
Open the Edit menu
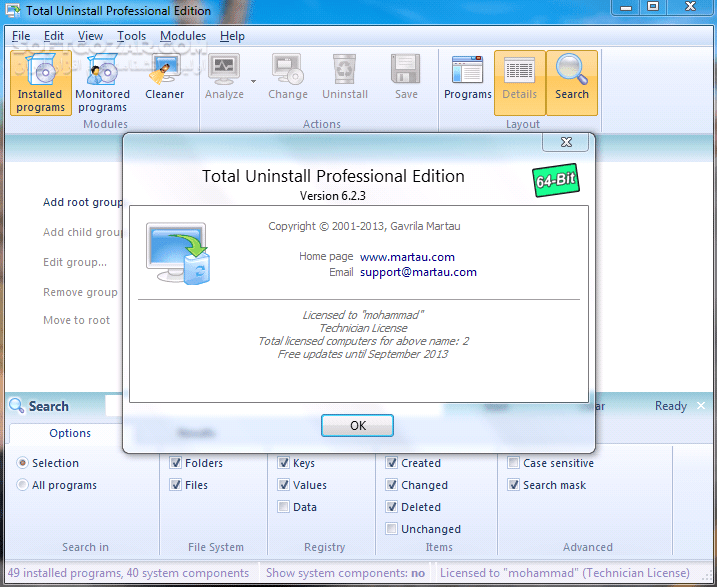pos(54,36)
